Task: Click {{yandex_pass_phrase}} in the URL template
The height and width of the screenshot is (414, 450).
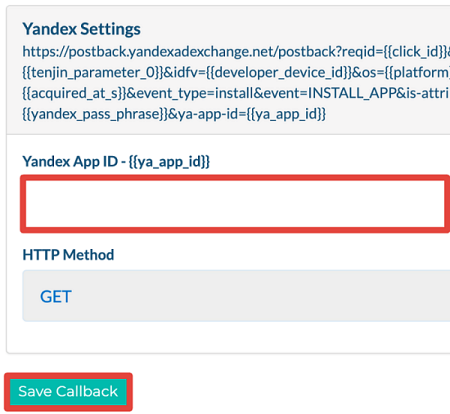Action: coord(95,114)
